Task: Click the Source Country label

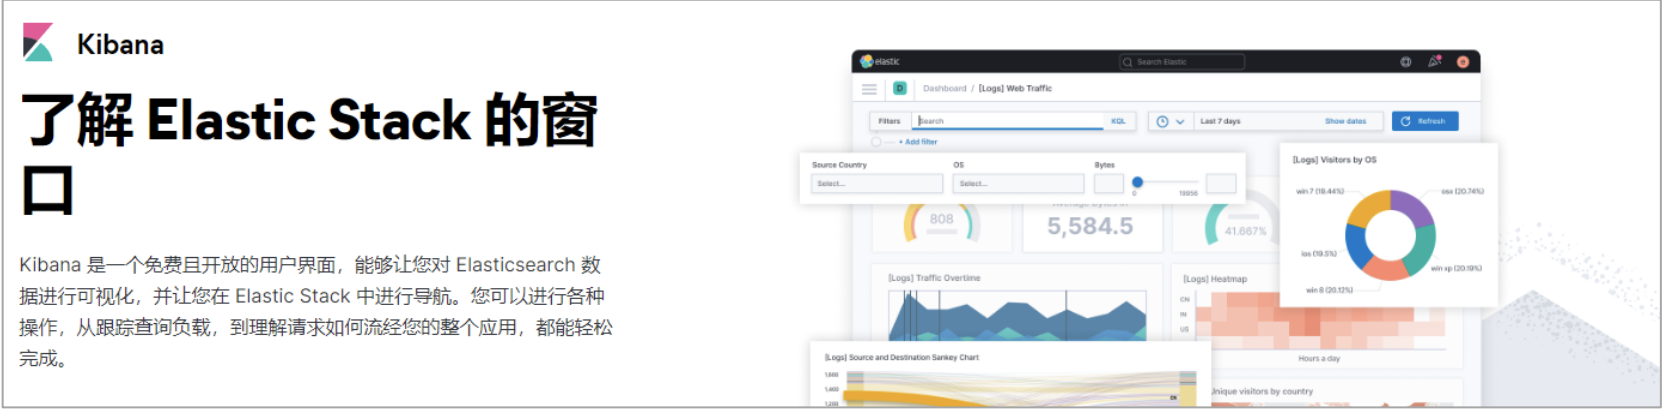Action: 839,165
